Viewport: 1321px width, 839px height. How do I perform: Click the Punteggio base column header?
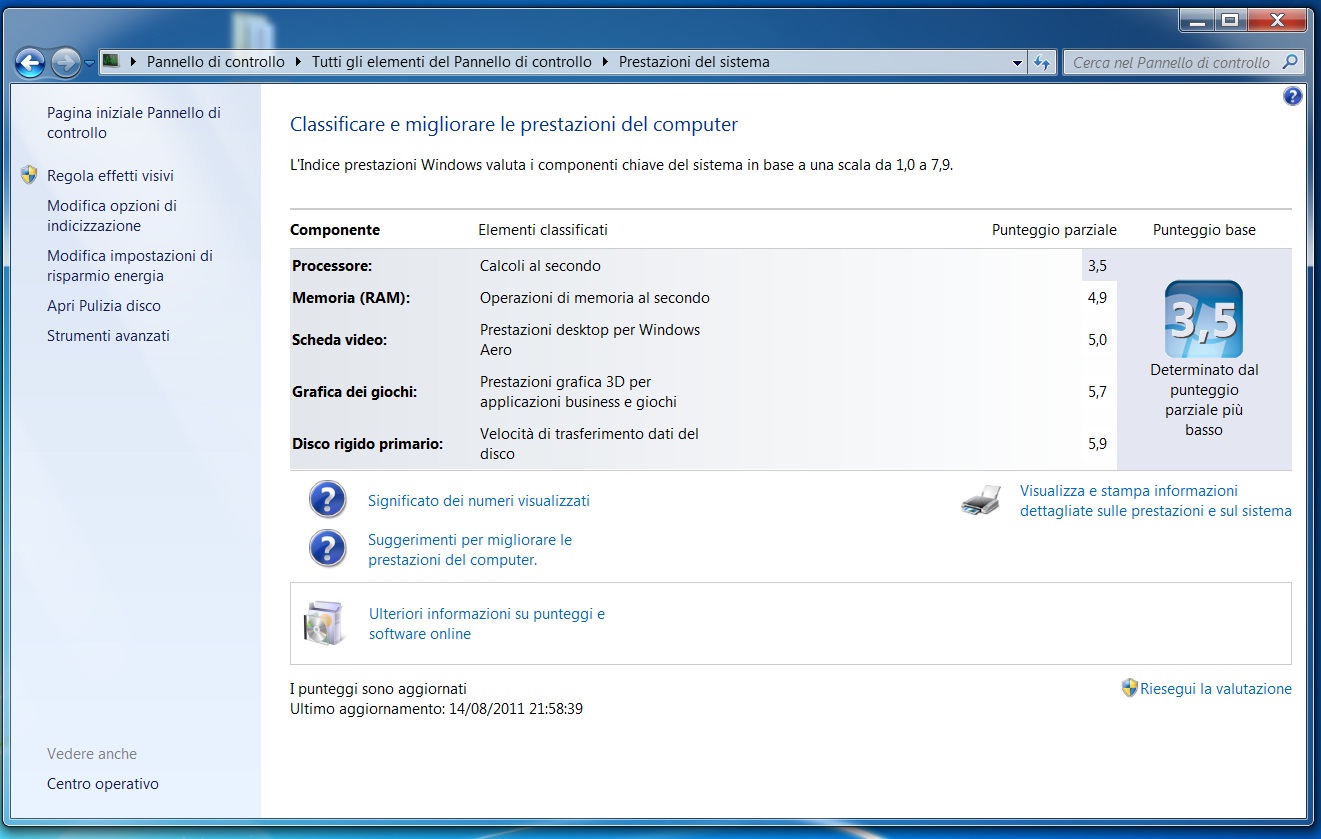click(x=1204, y=230)
